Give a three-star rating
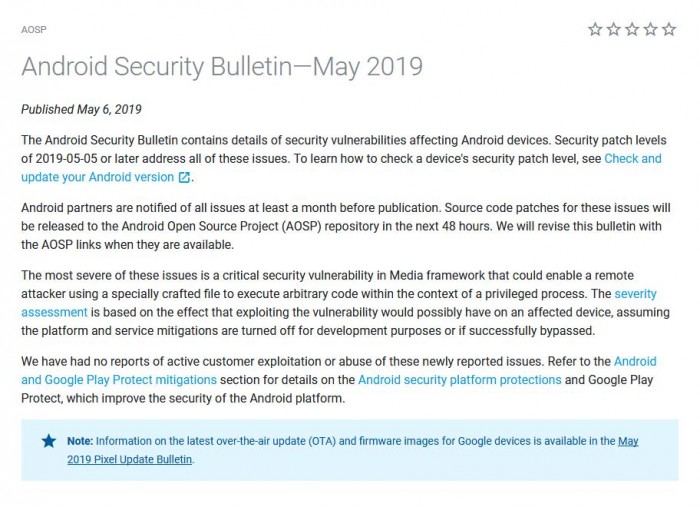The width and height of the screenshot is (700, 507). [633, 30]
